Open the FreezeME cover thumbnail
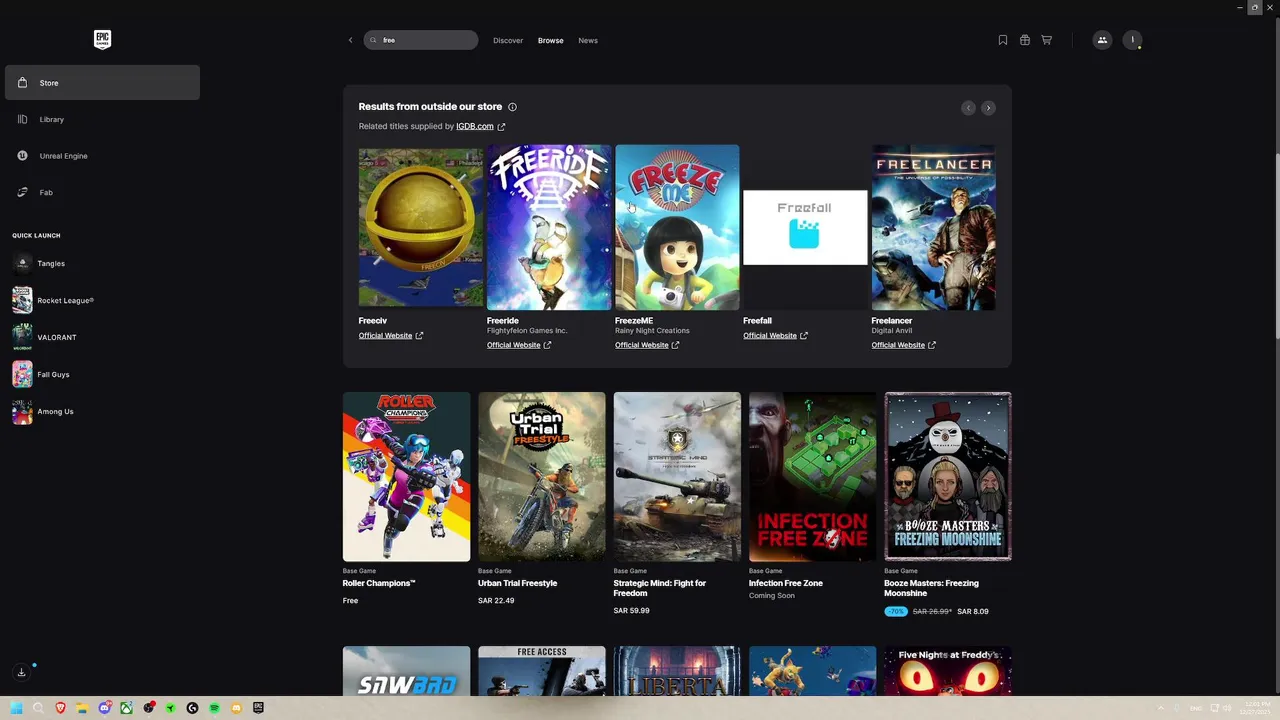 pyautogui.click(x=677, y=227)
